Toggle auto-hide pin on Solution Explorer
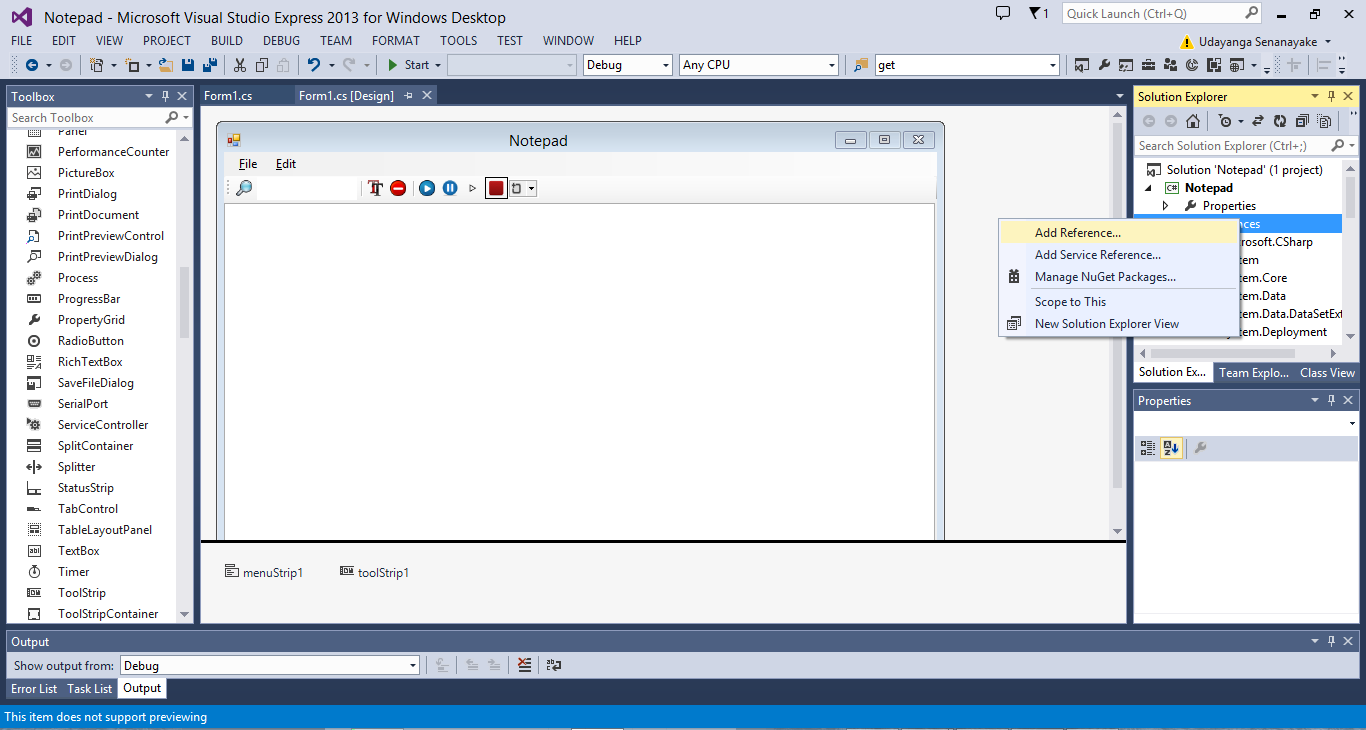This screenshot has width=1366, height=730. pos(1331,96)
